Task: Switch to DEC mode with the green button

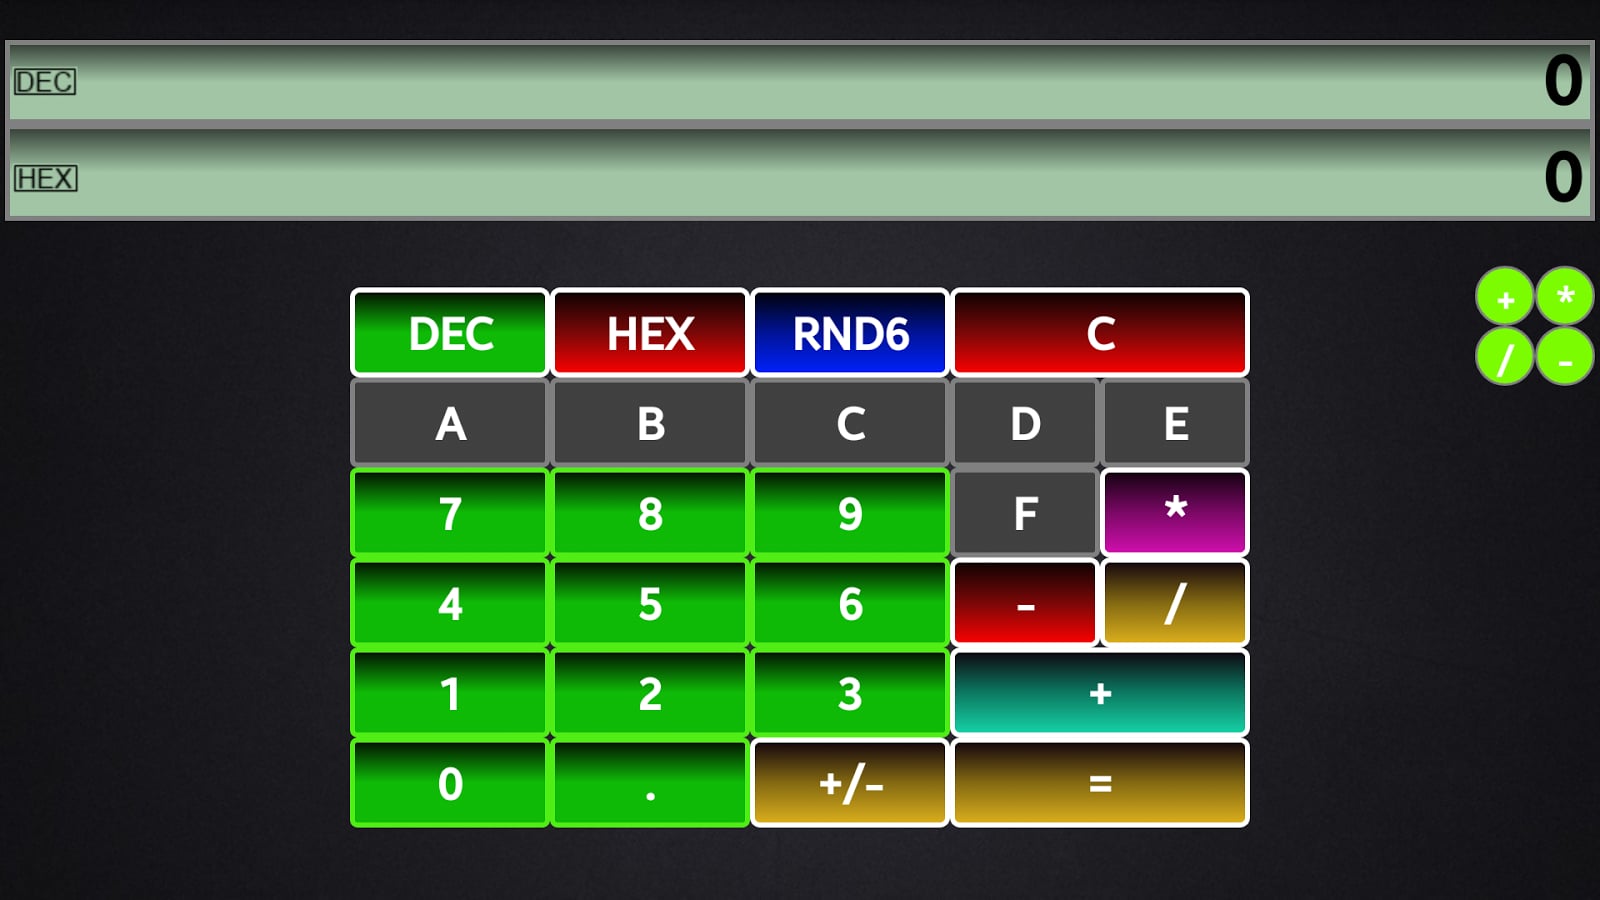Action: click(450, 333)
